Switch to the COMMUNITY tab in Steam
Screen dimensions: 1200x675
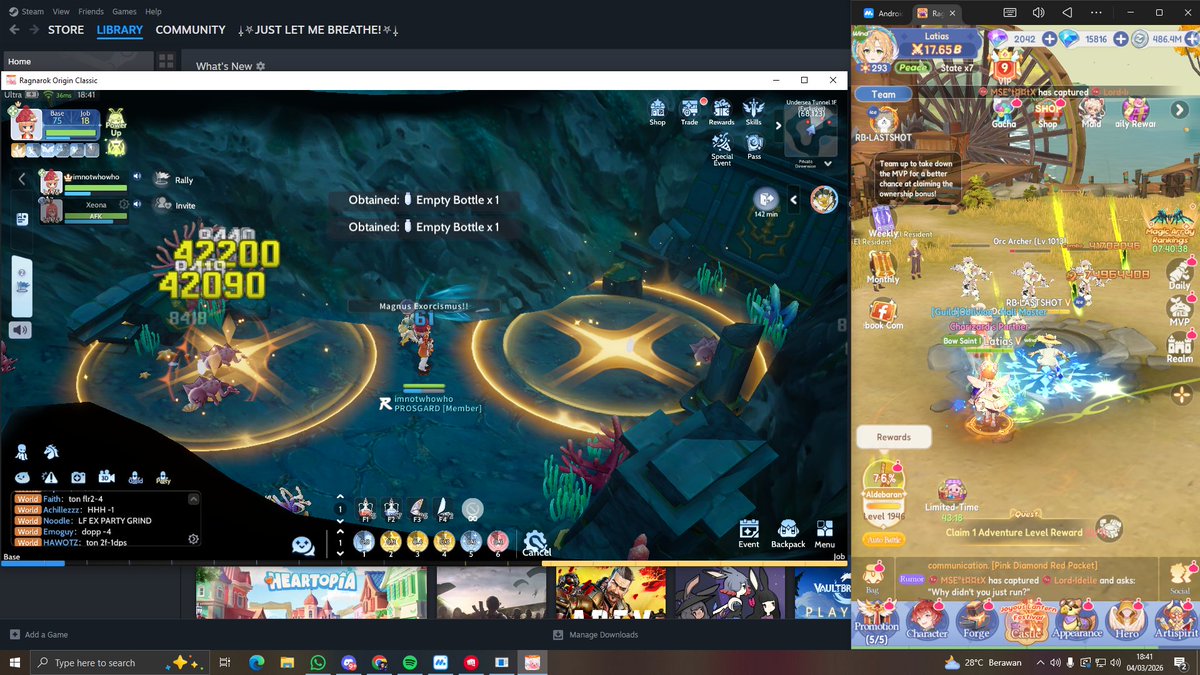[x=190, y=30]
